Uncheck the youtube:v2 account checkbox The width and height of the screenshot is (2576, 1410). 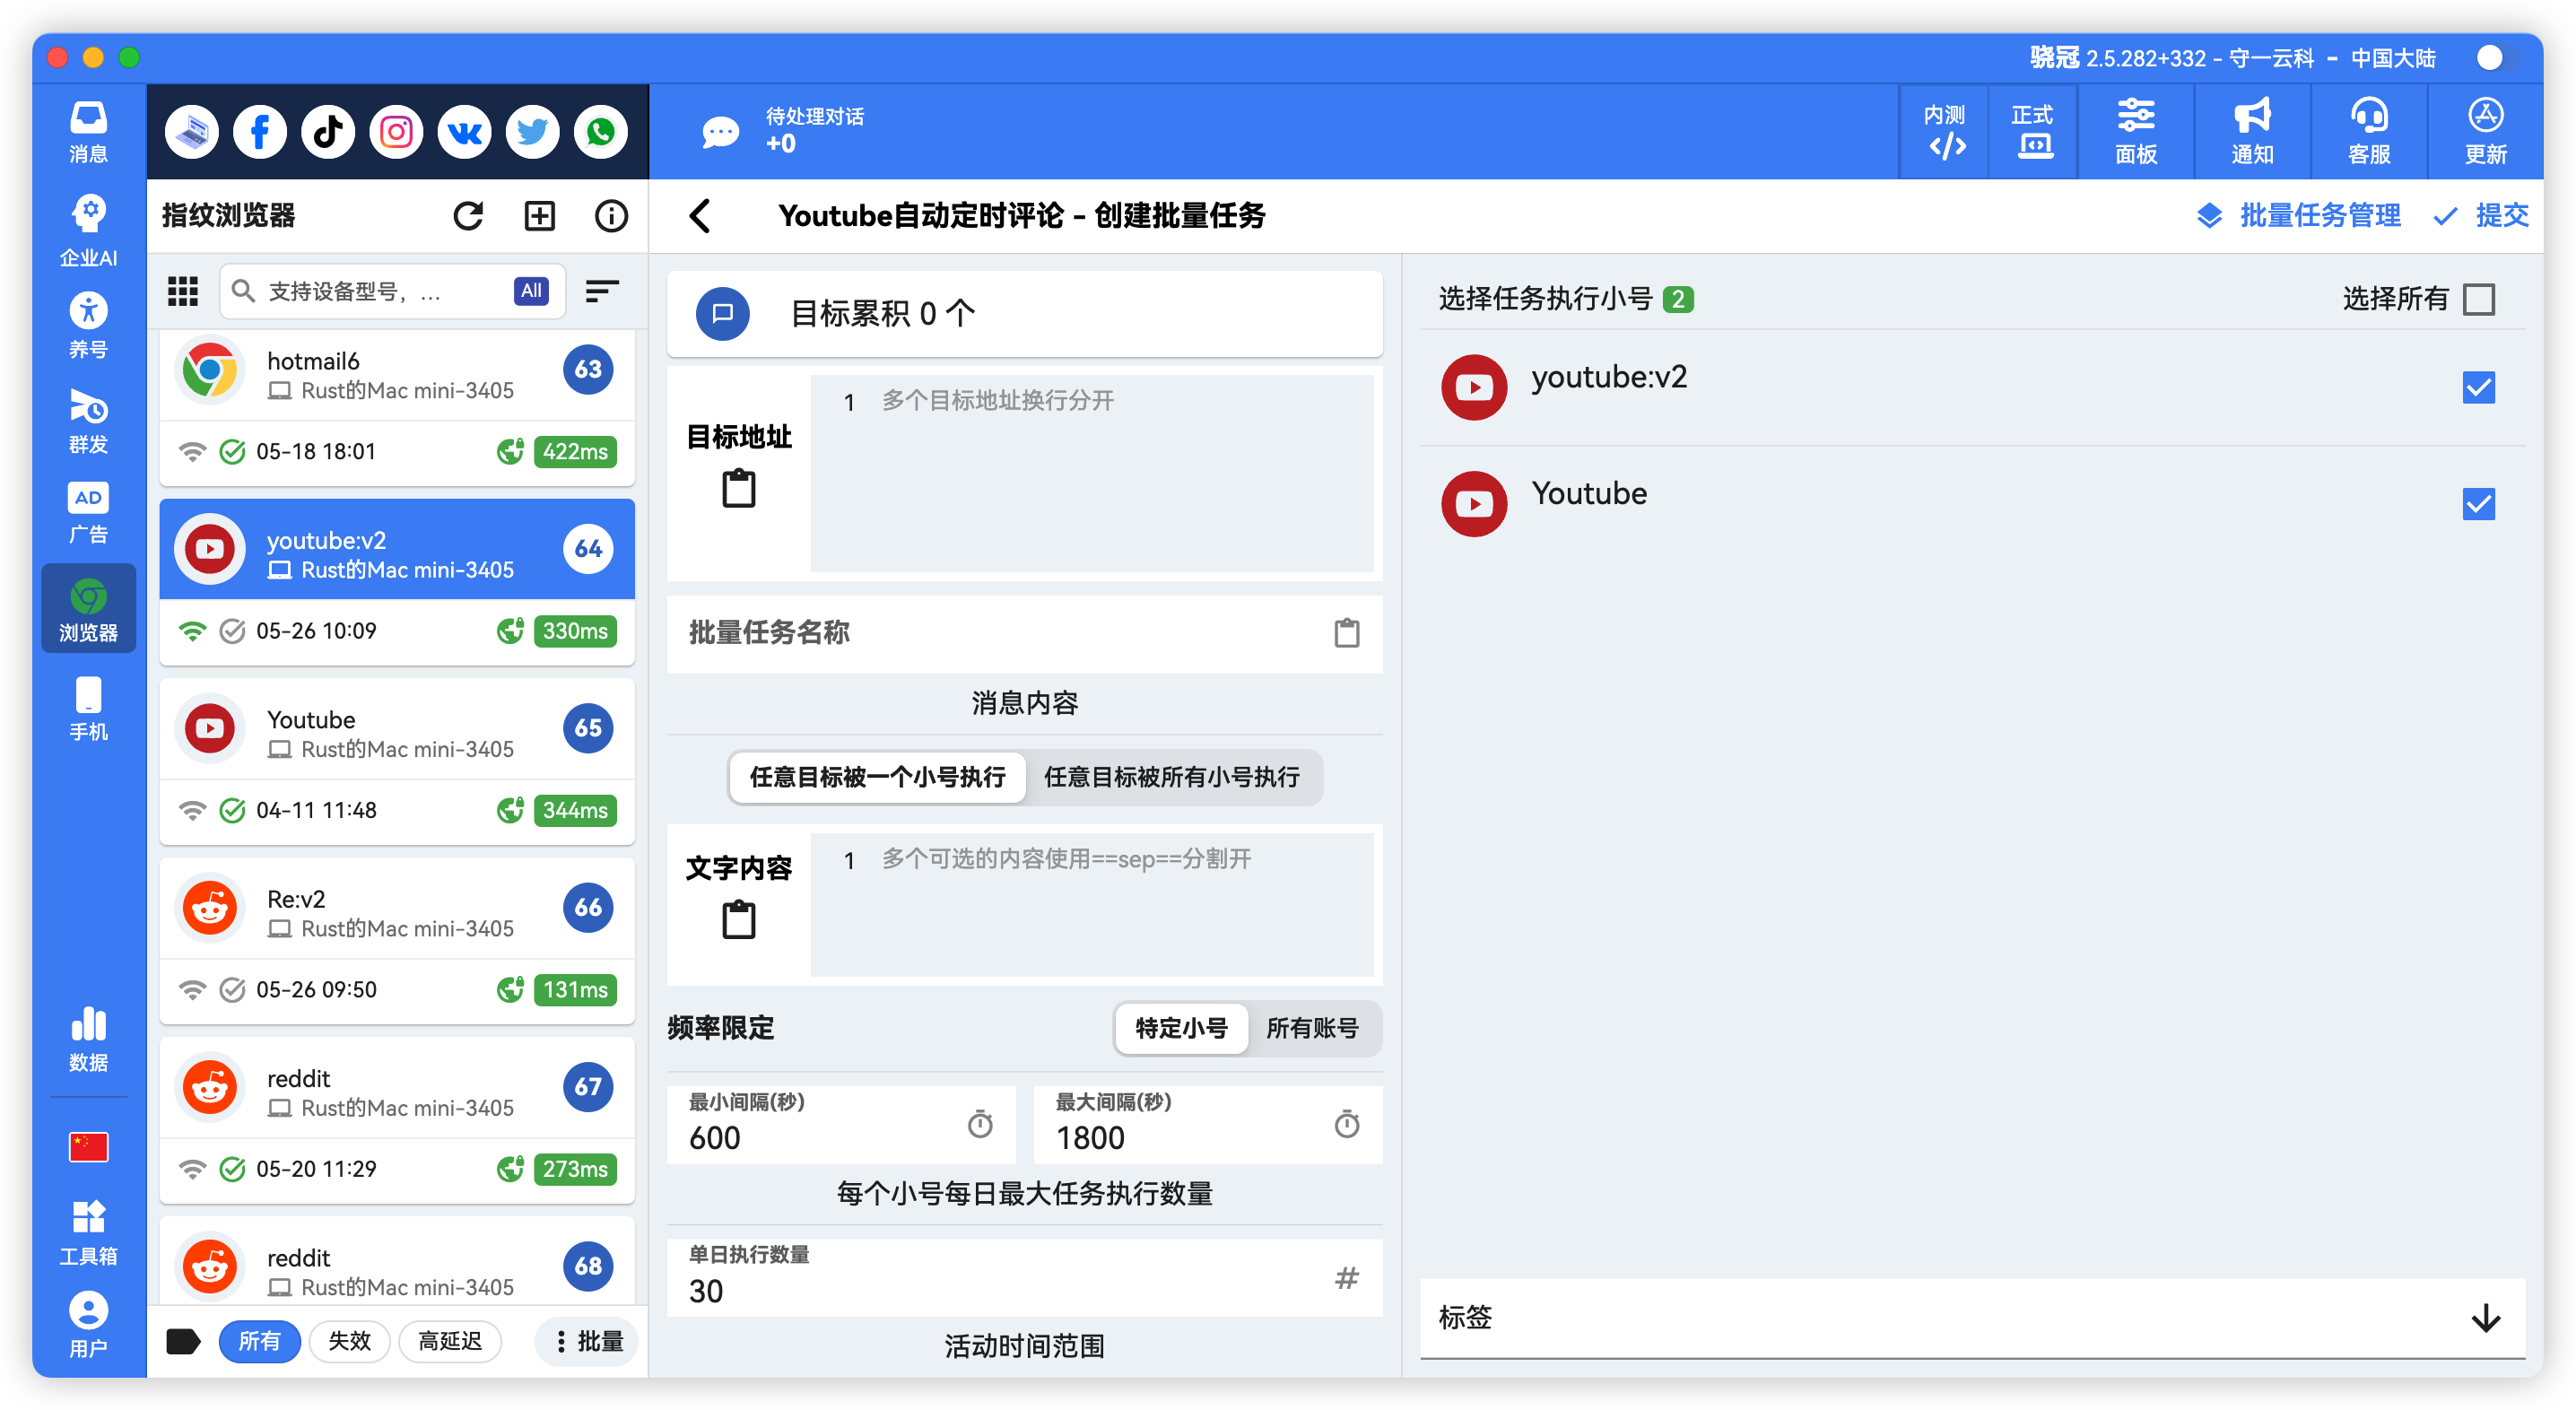tap(2478, 387)
